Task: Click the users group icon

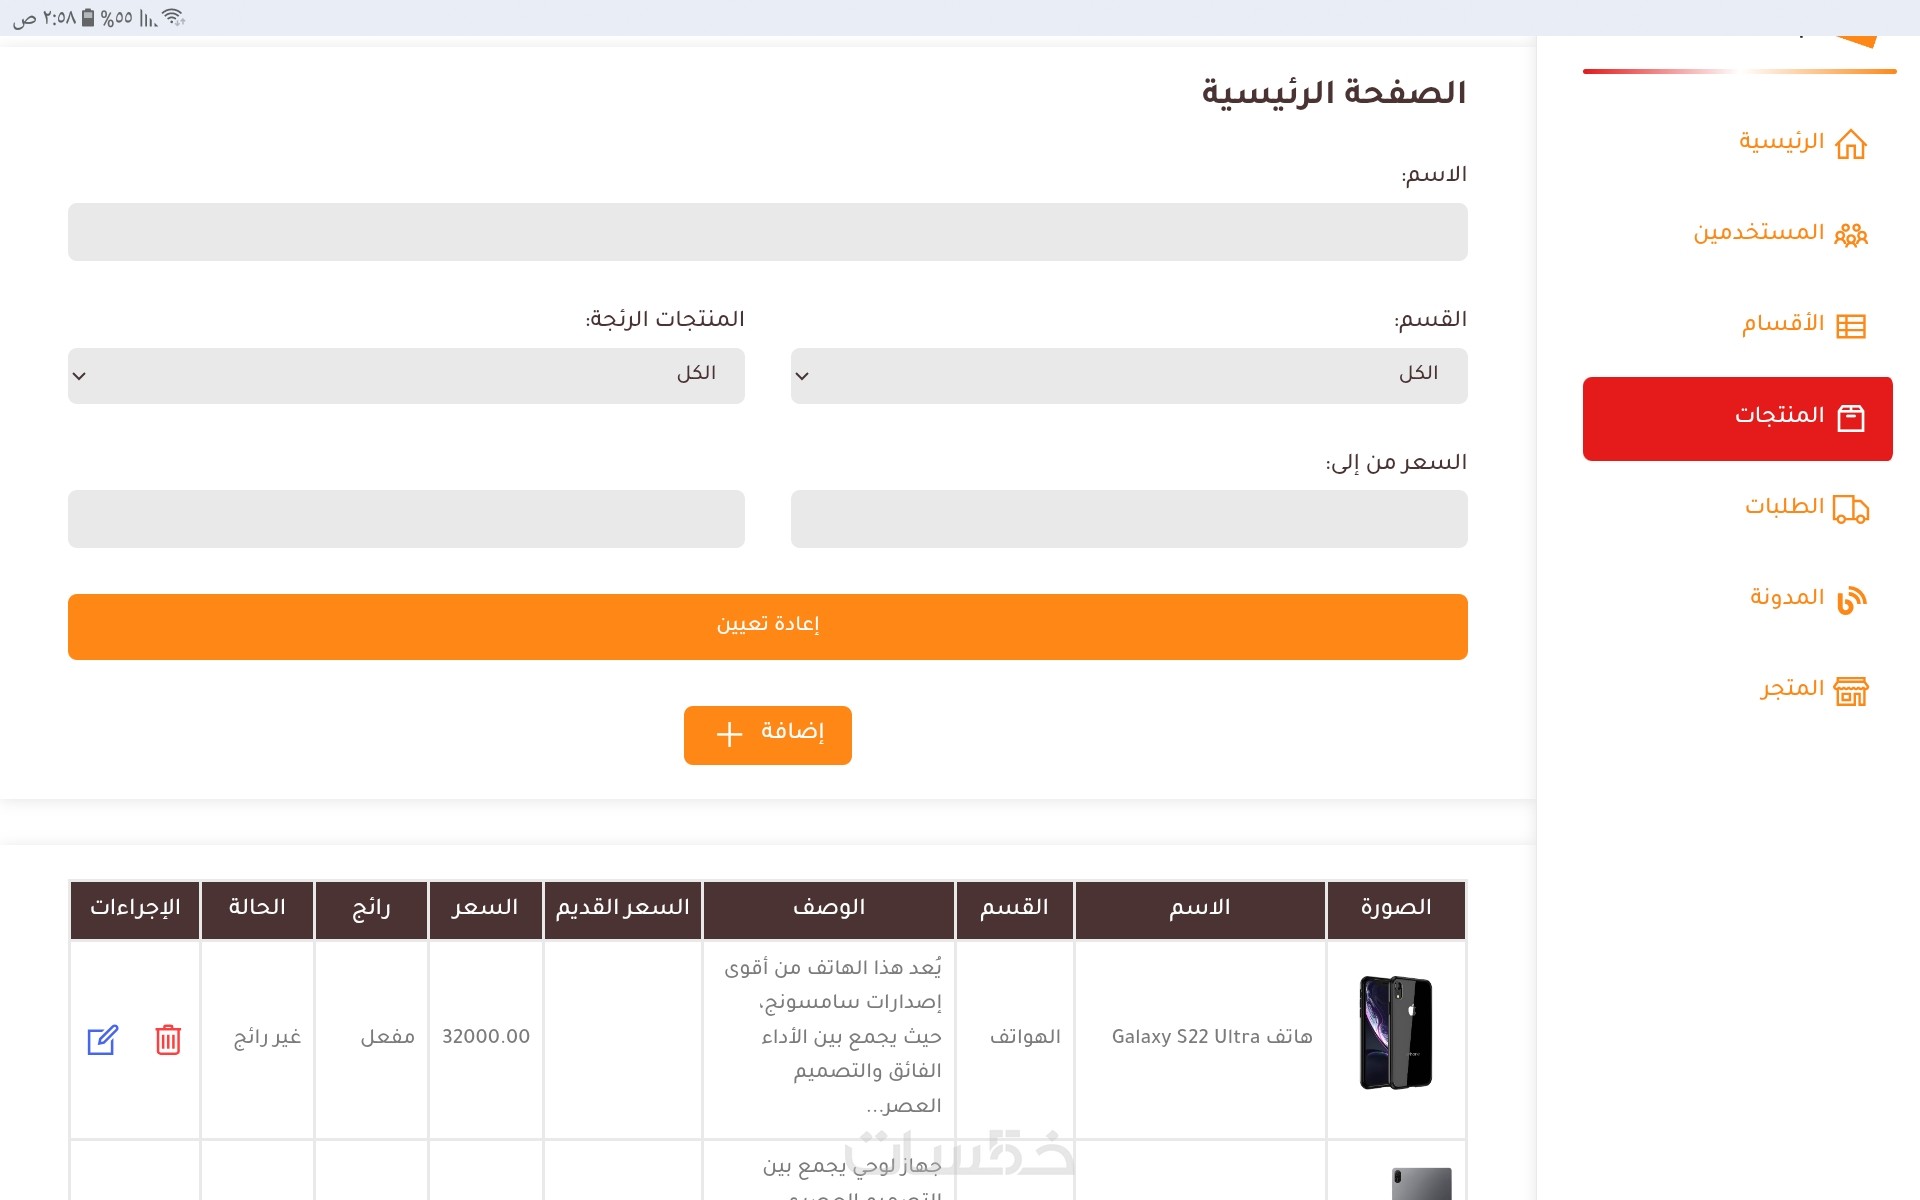Action: coord(1850,235)
